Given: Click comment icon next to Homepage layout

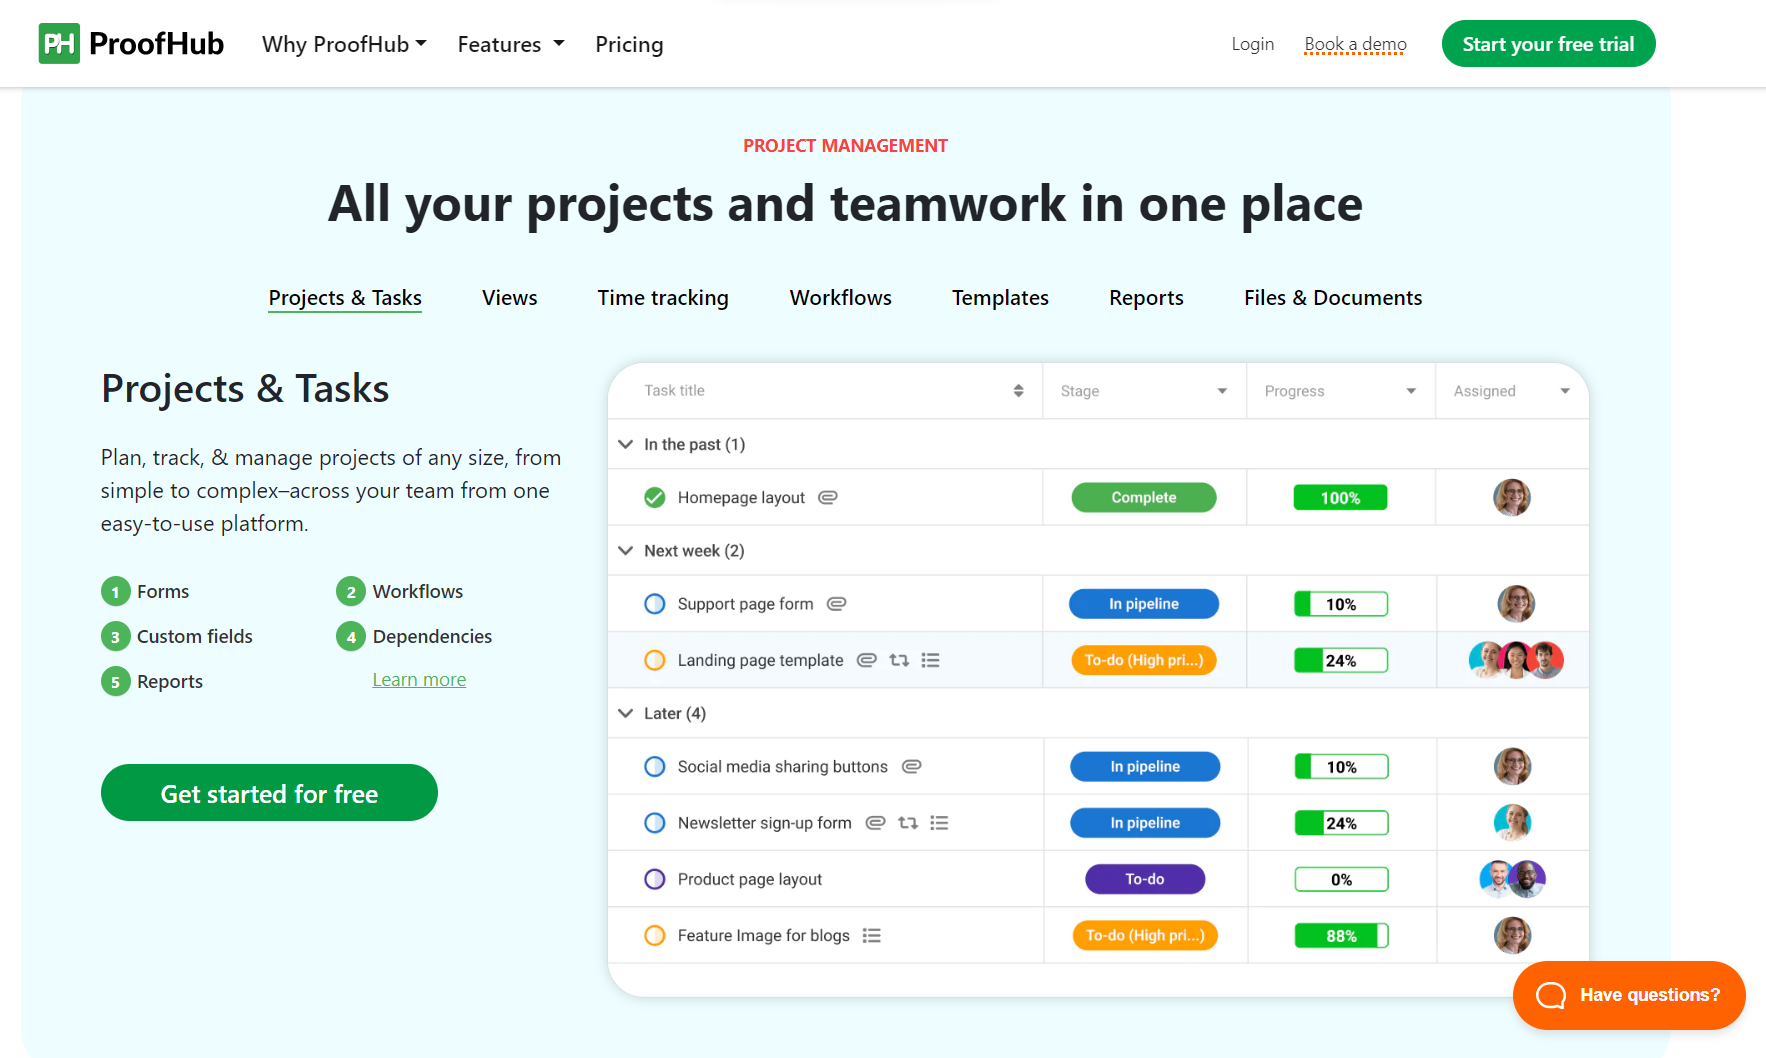Looking at the screenshot, I should point(828,497).
